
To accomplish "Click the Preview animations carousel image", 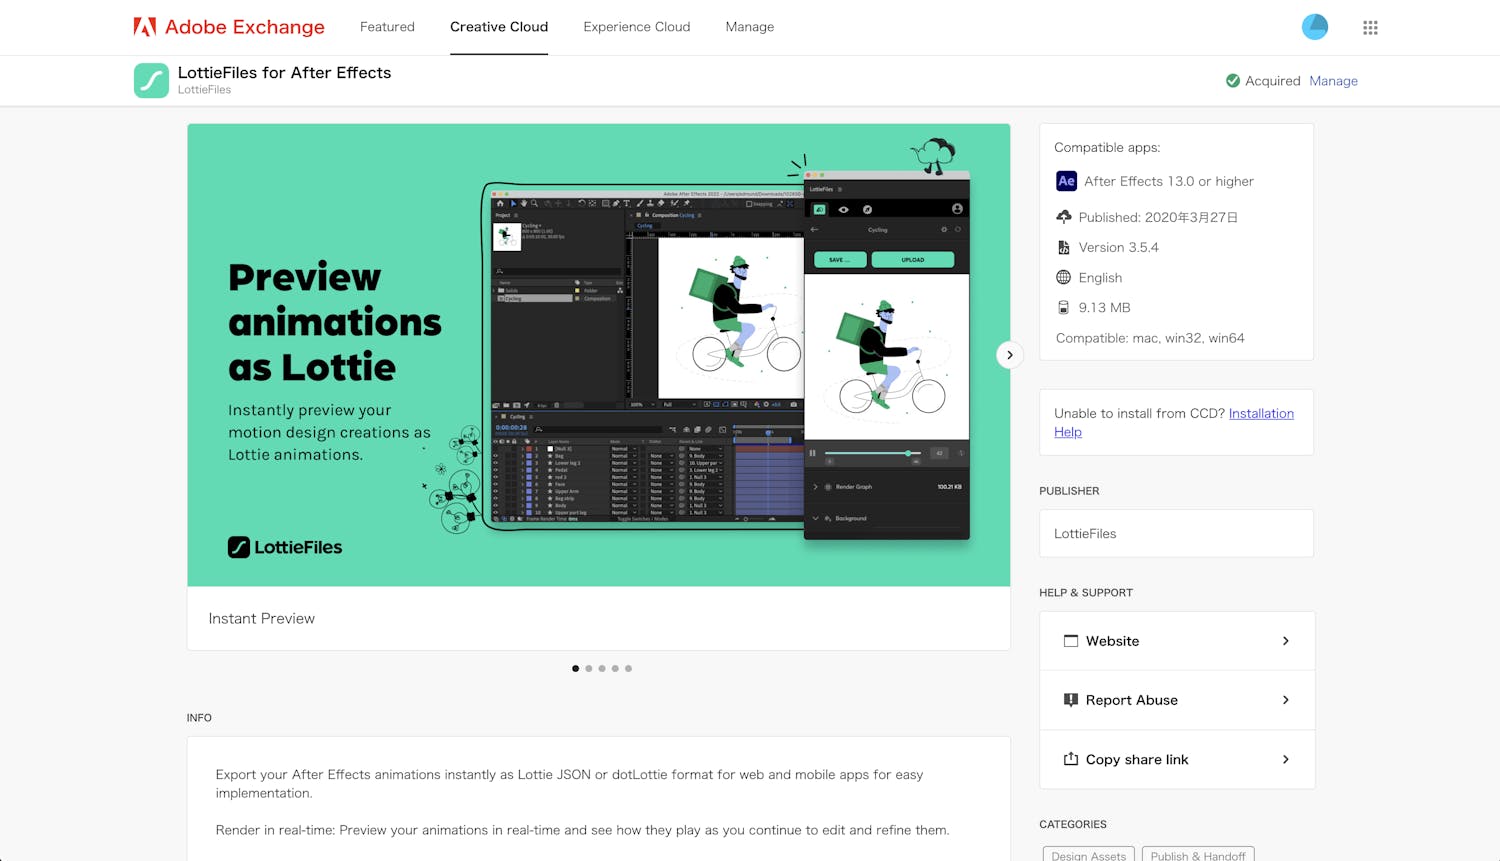I will (x=598, y=355).
